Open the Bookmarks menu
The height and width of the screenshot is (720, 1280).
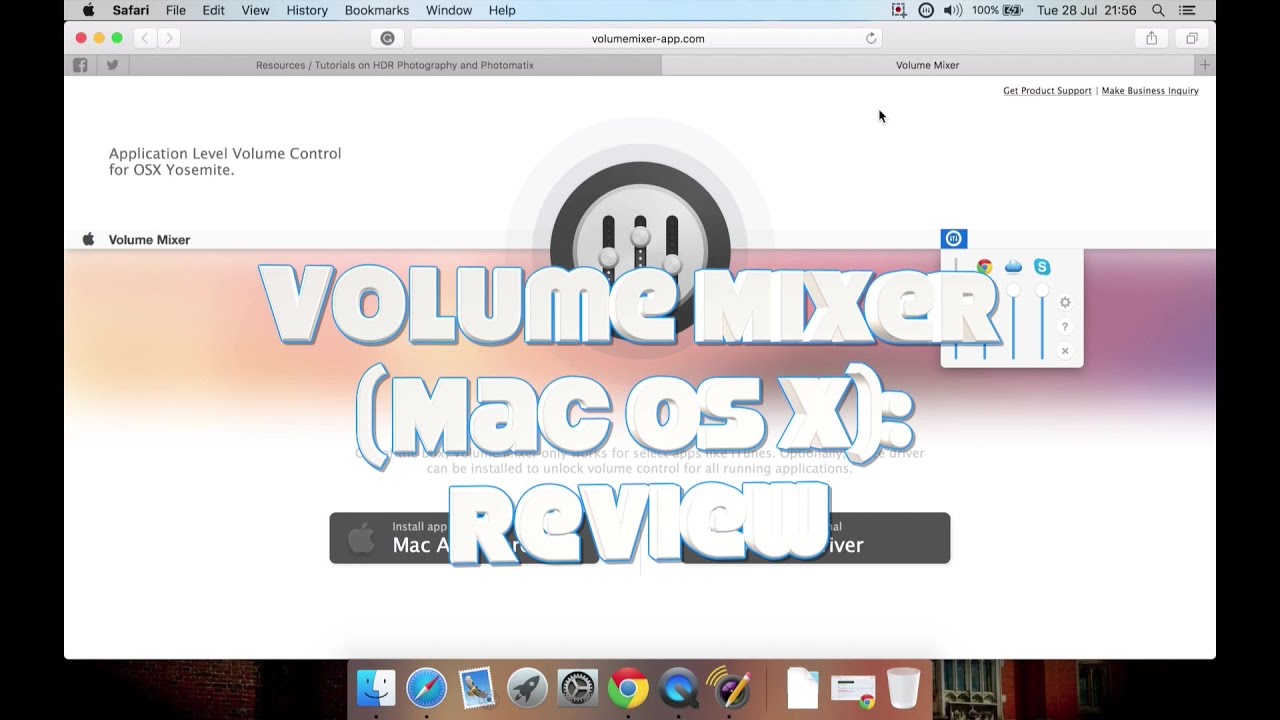point(377,10)
